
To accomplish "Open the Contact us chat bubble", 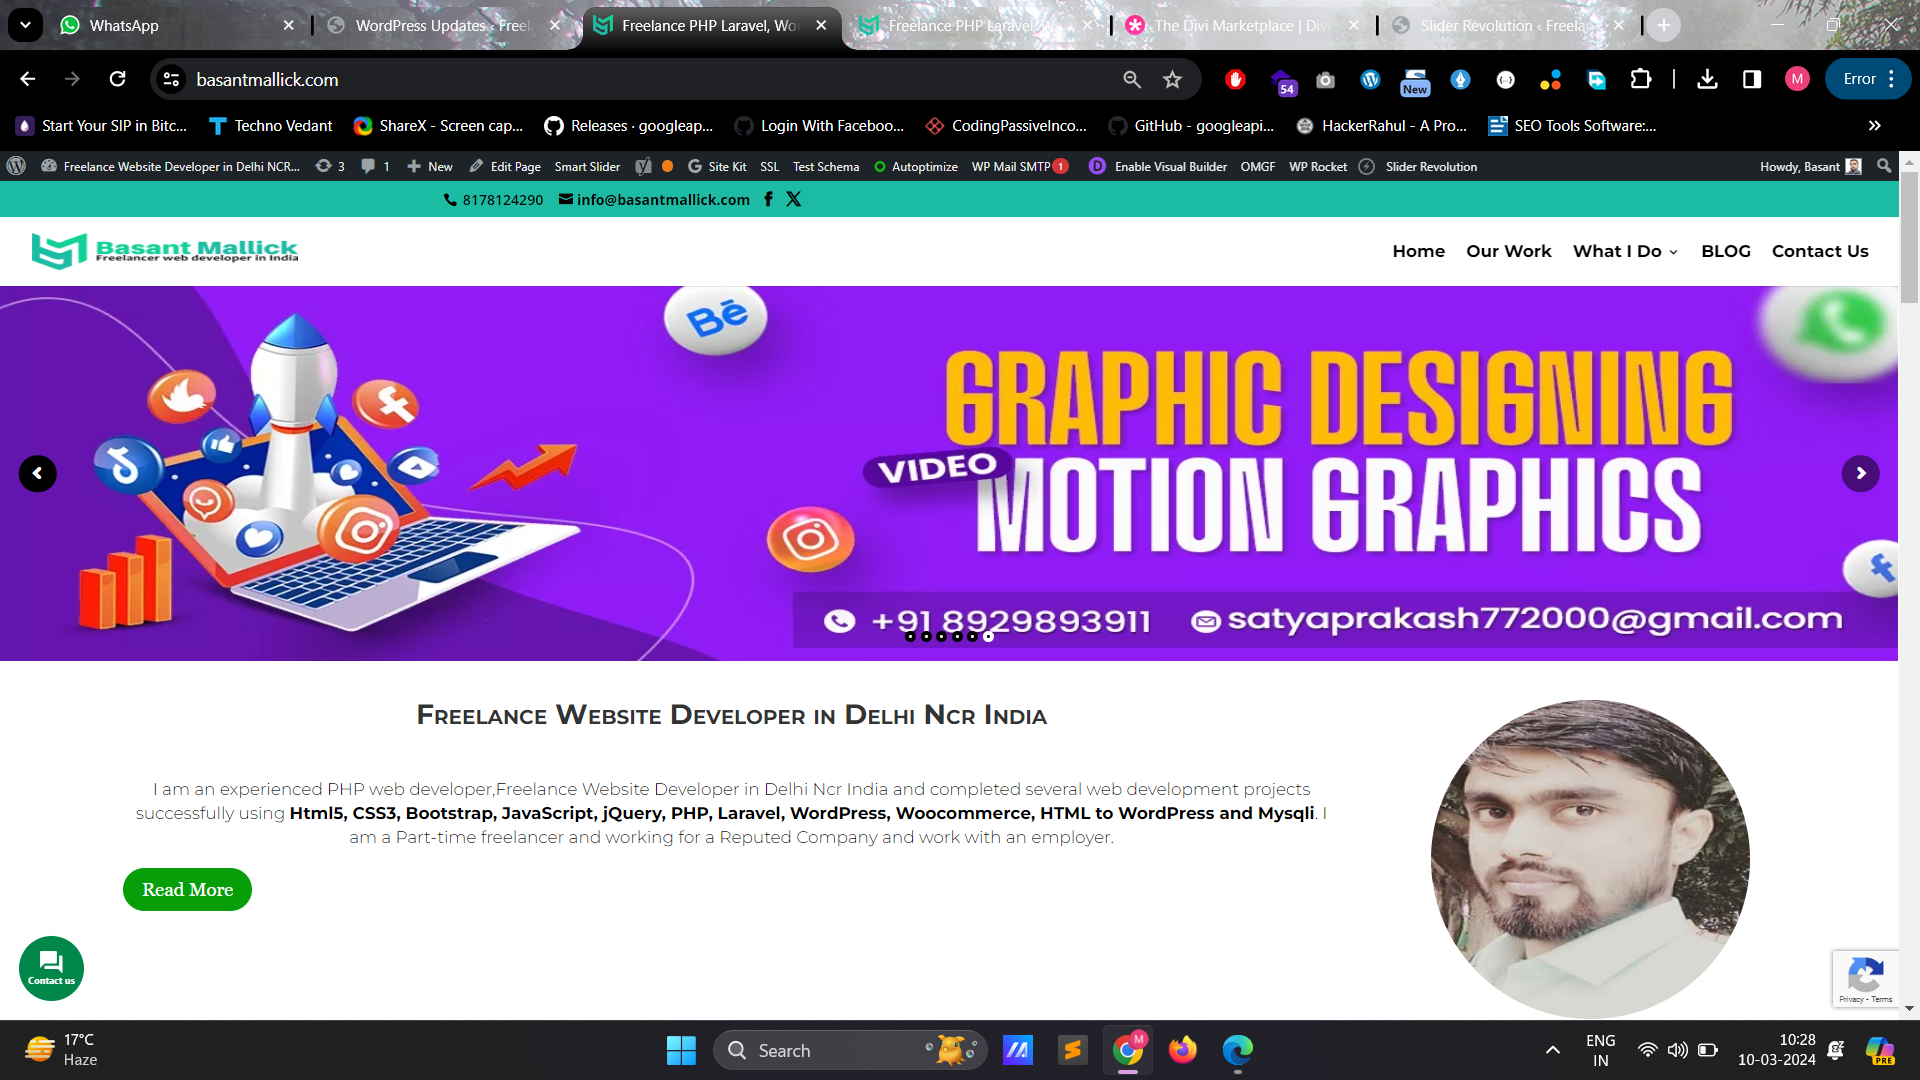I will [51, 967].
